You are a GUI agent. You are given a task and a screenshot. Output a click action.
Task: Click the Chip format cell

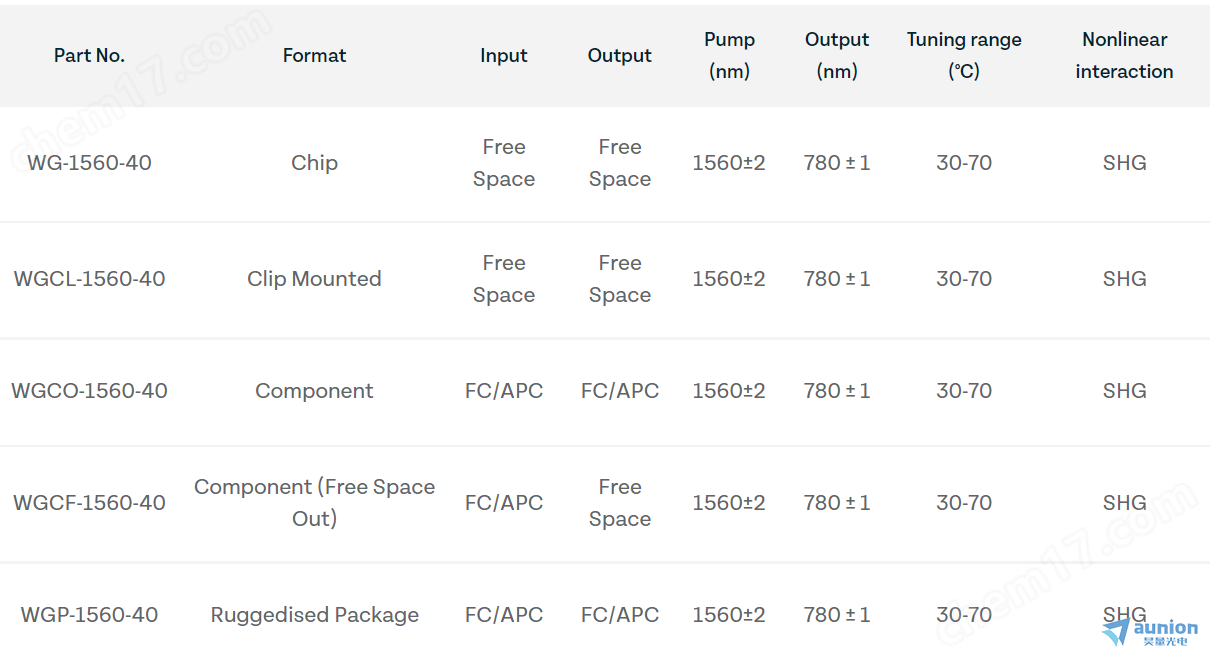coord(314,163)
